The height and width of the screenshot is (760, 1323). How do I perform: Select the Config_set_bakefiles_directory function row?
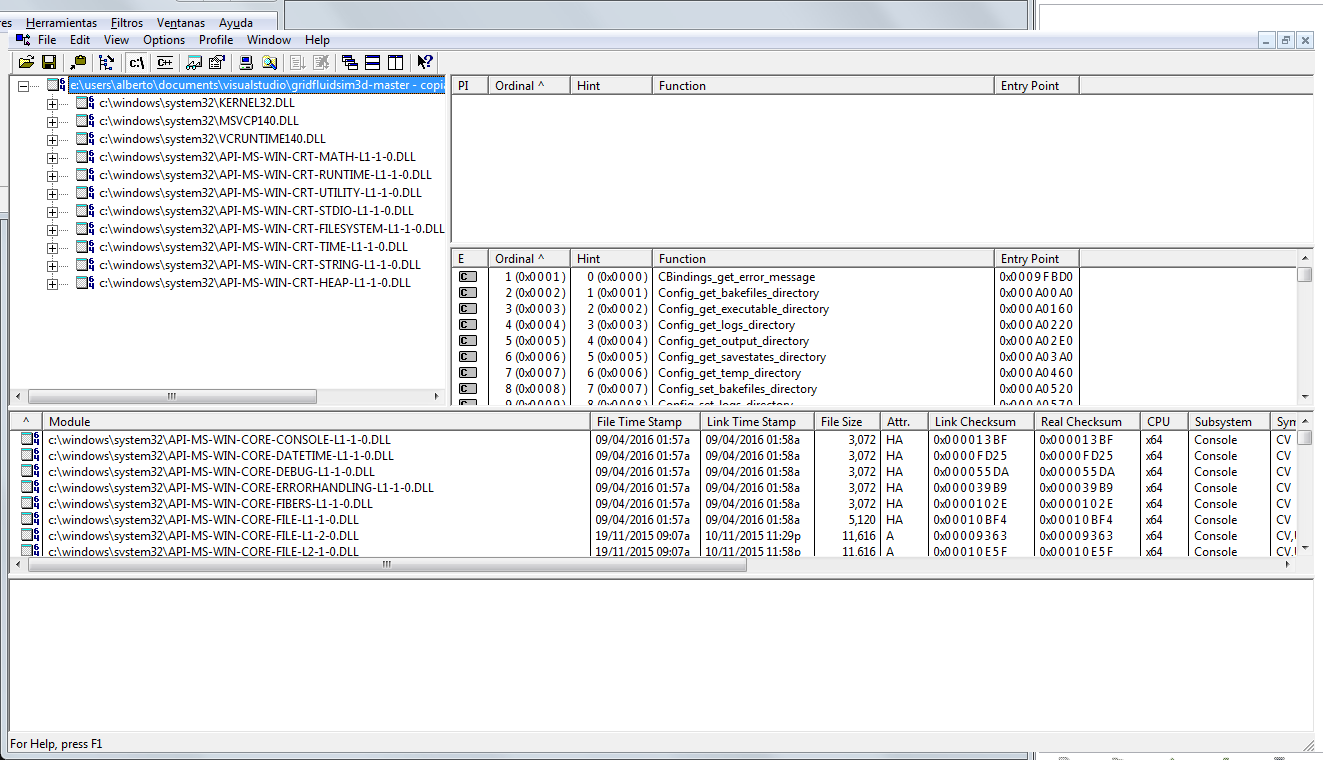point(737,389)
